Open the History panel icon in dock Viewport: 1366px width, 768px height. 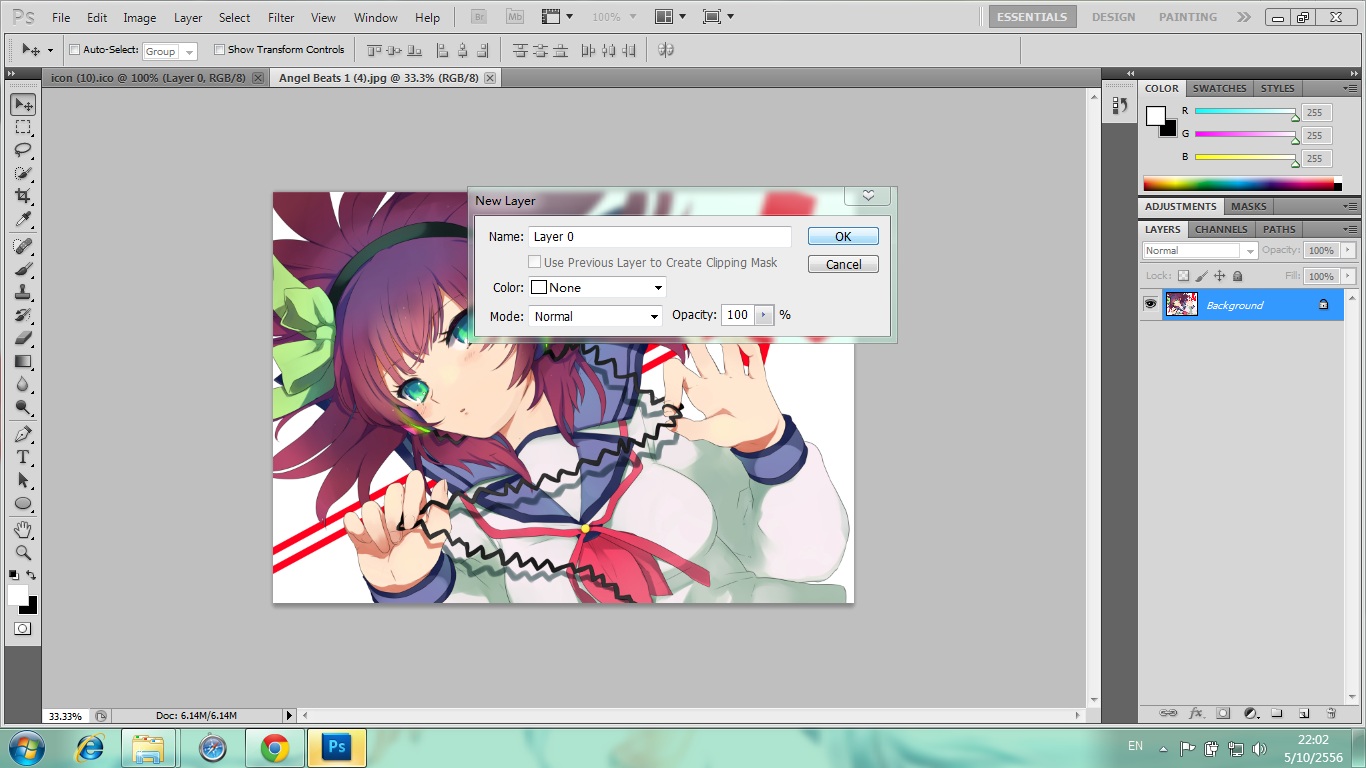(1119, 105)
